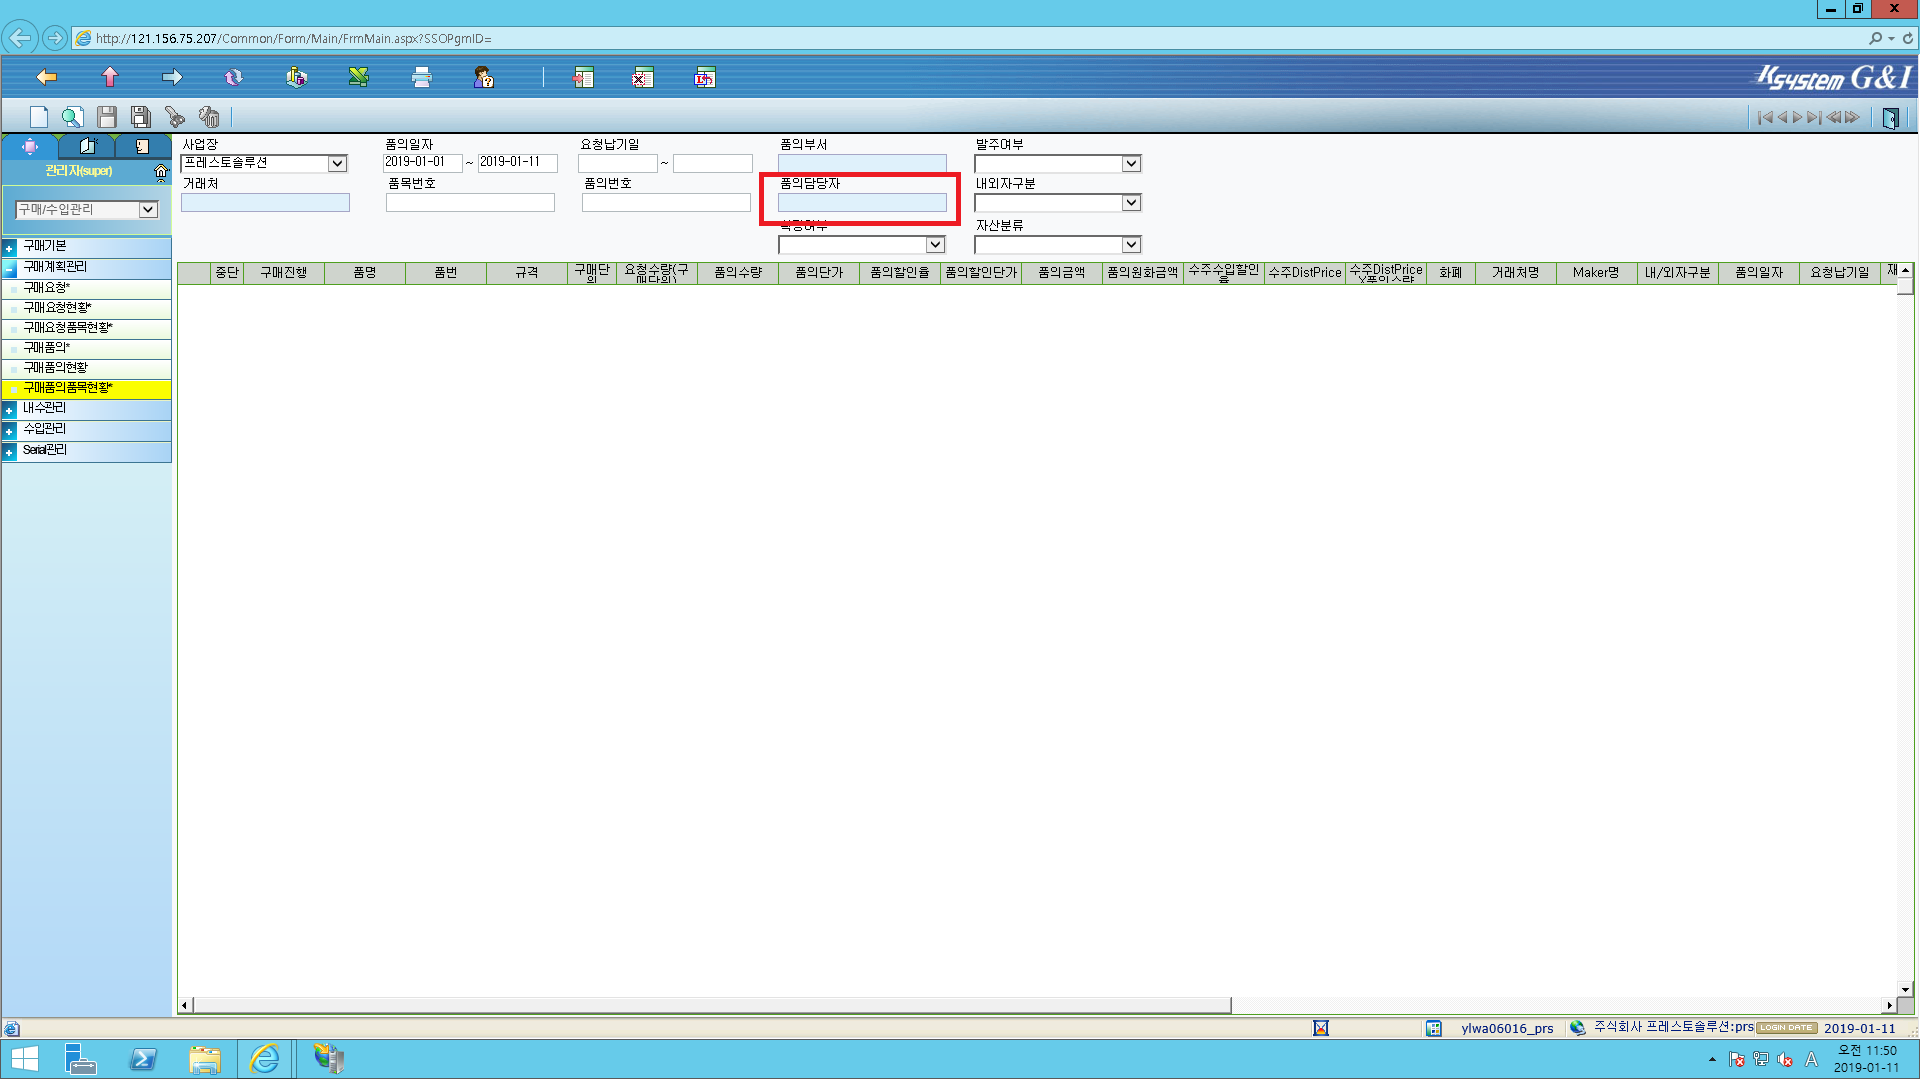Click the home icon beside 관리자(super)

click(161, 172)
